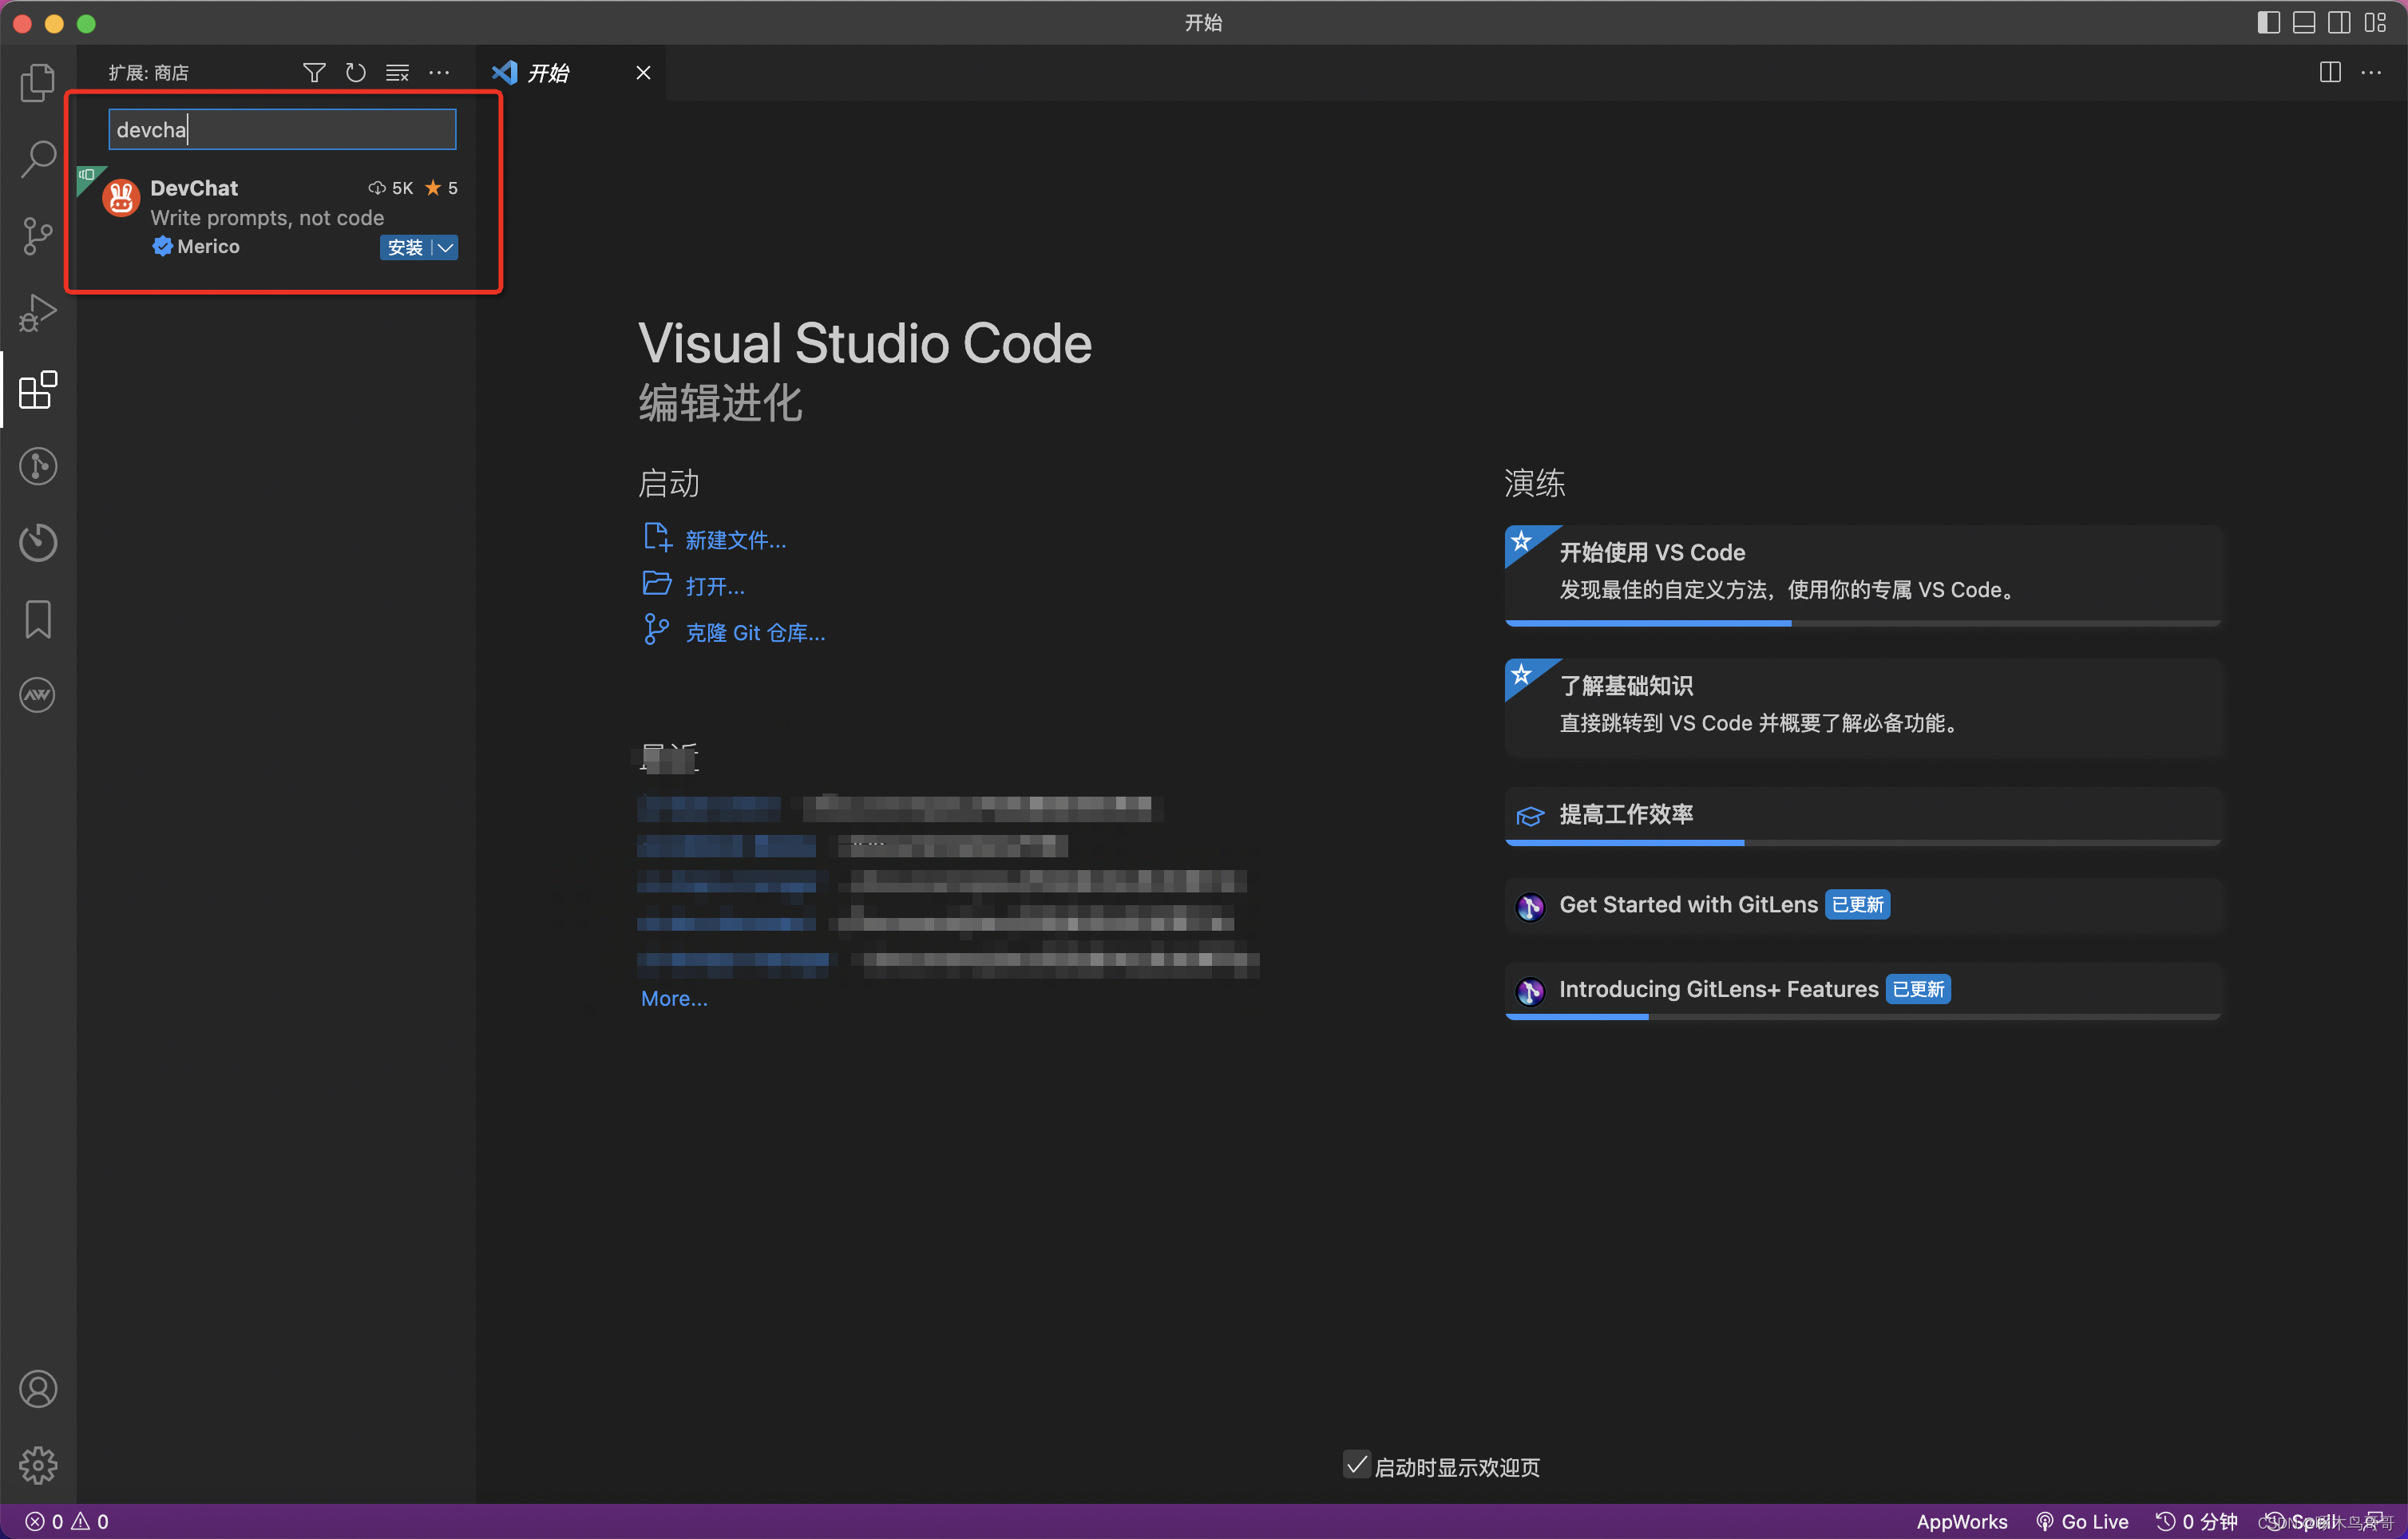Click AppWorks in status bar
This screenshot has height=1539, width=2408.
click(1961, 1521)
